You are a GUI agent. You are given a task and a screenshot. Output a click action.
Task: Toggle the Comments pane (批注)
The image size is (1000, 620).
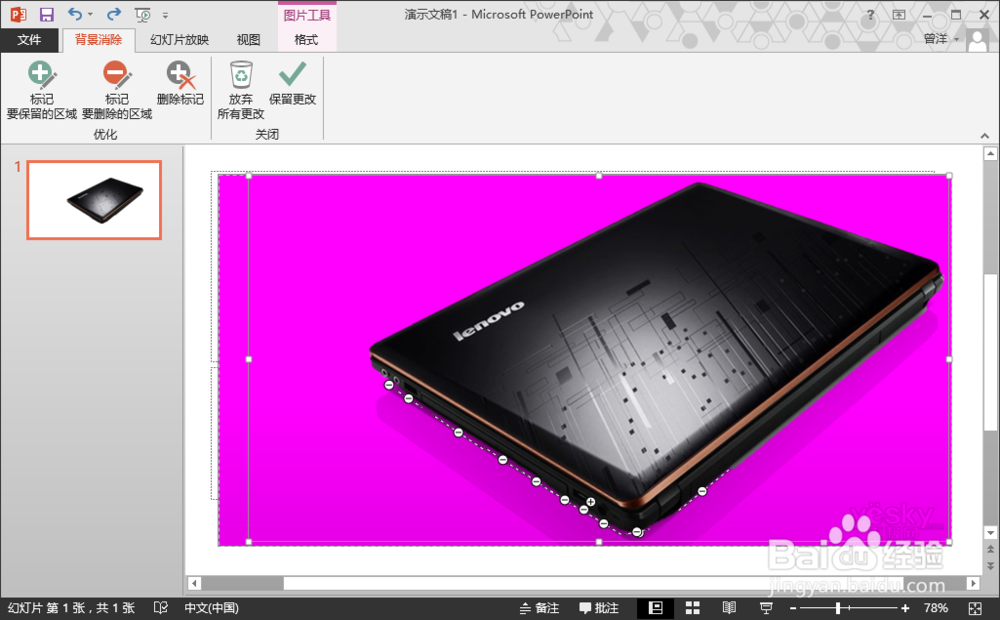599,608
